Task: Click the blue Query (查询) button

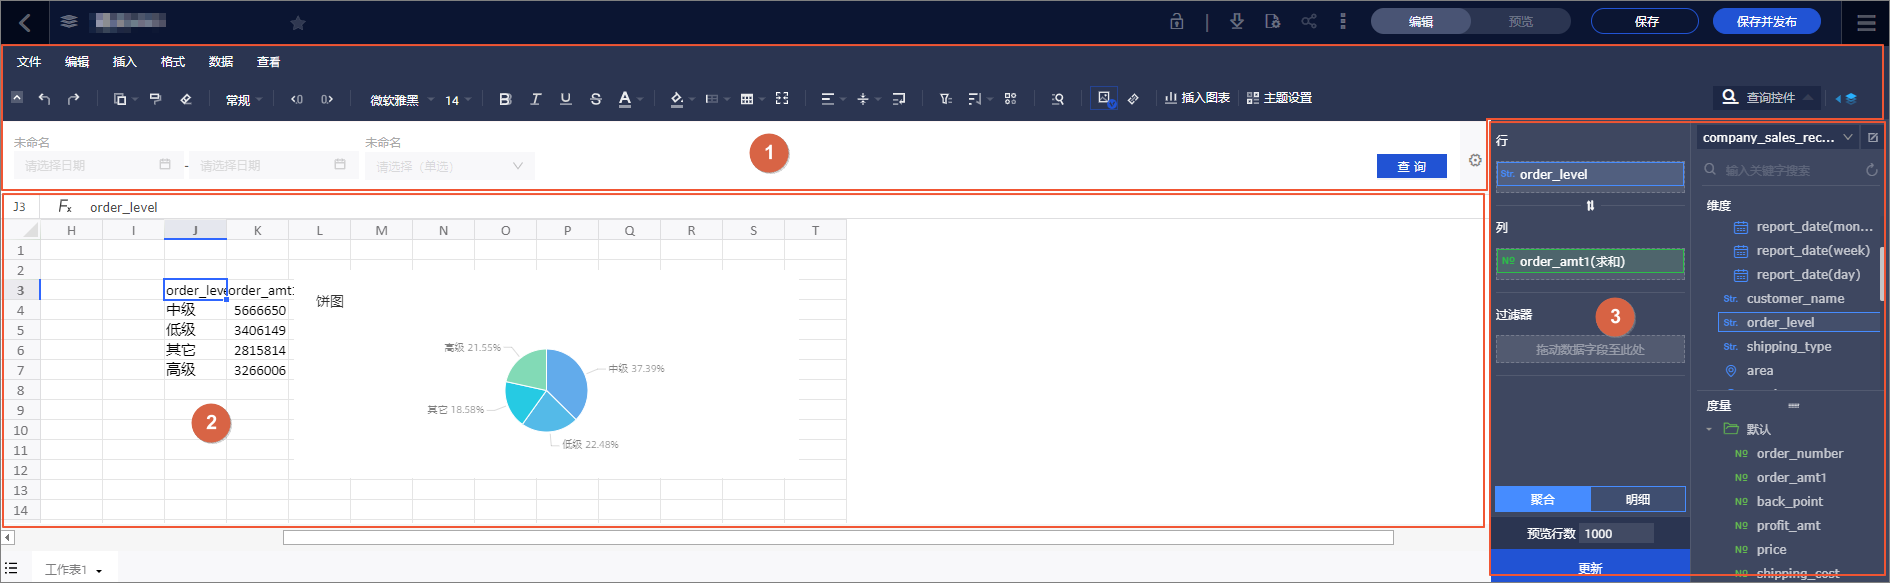Action: (x=1412, y=166)
